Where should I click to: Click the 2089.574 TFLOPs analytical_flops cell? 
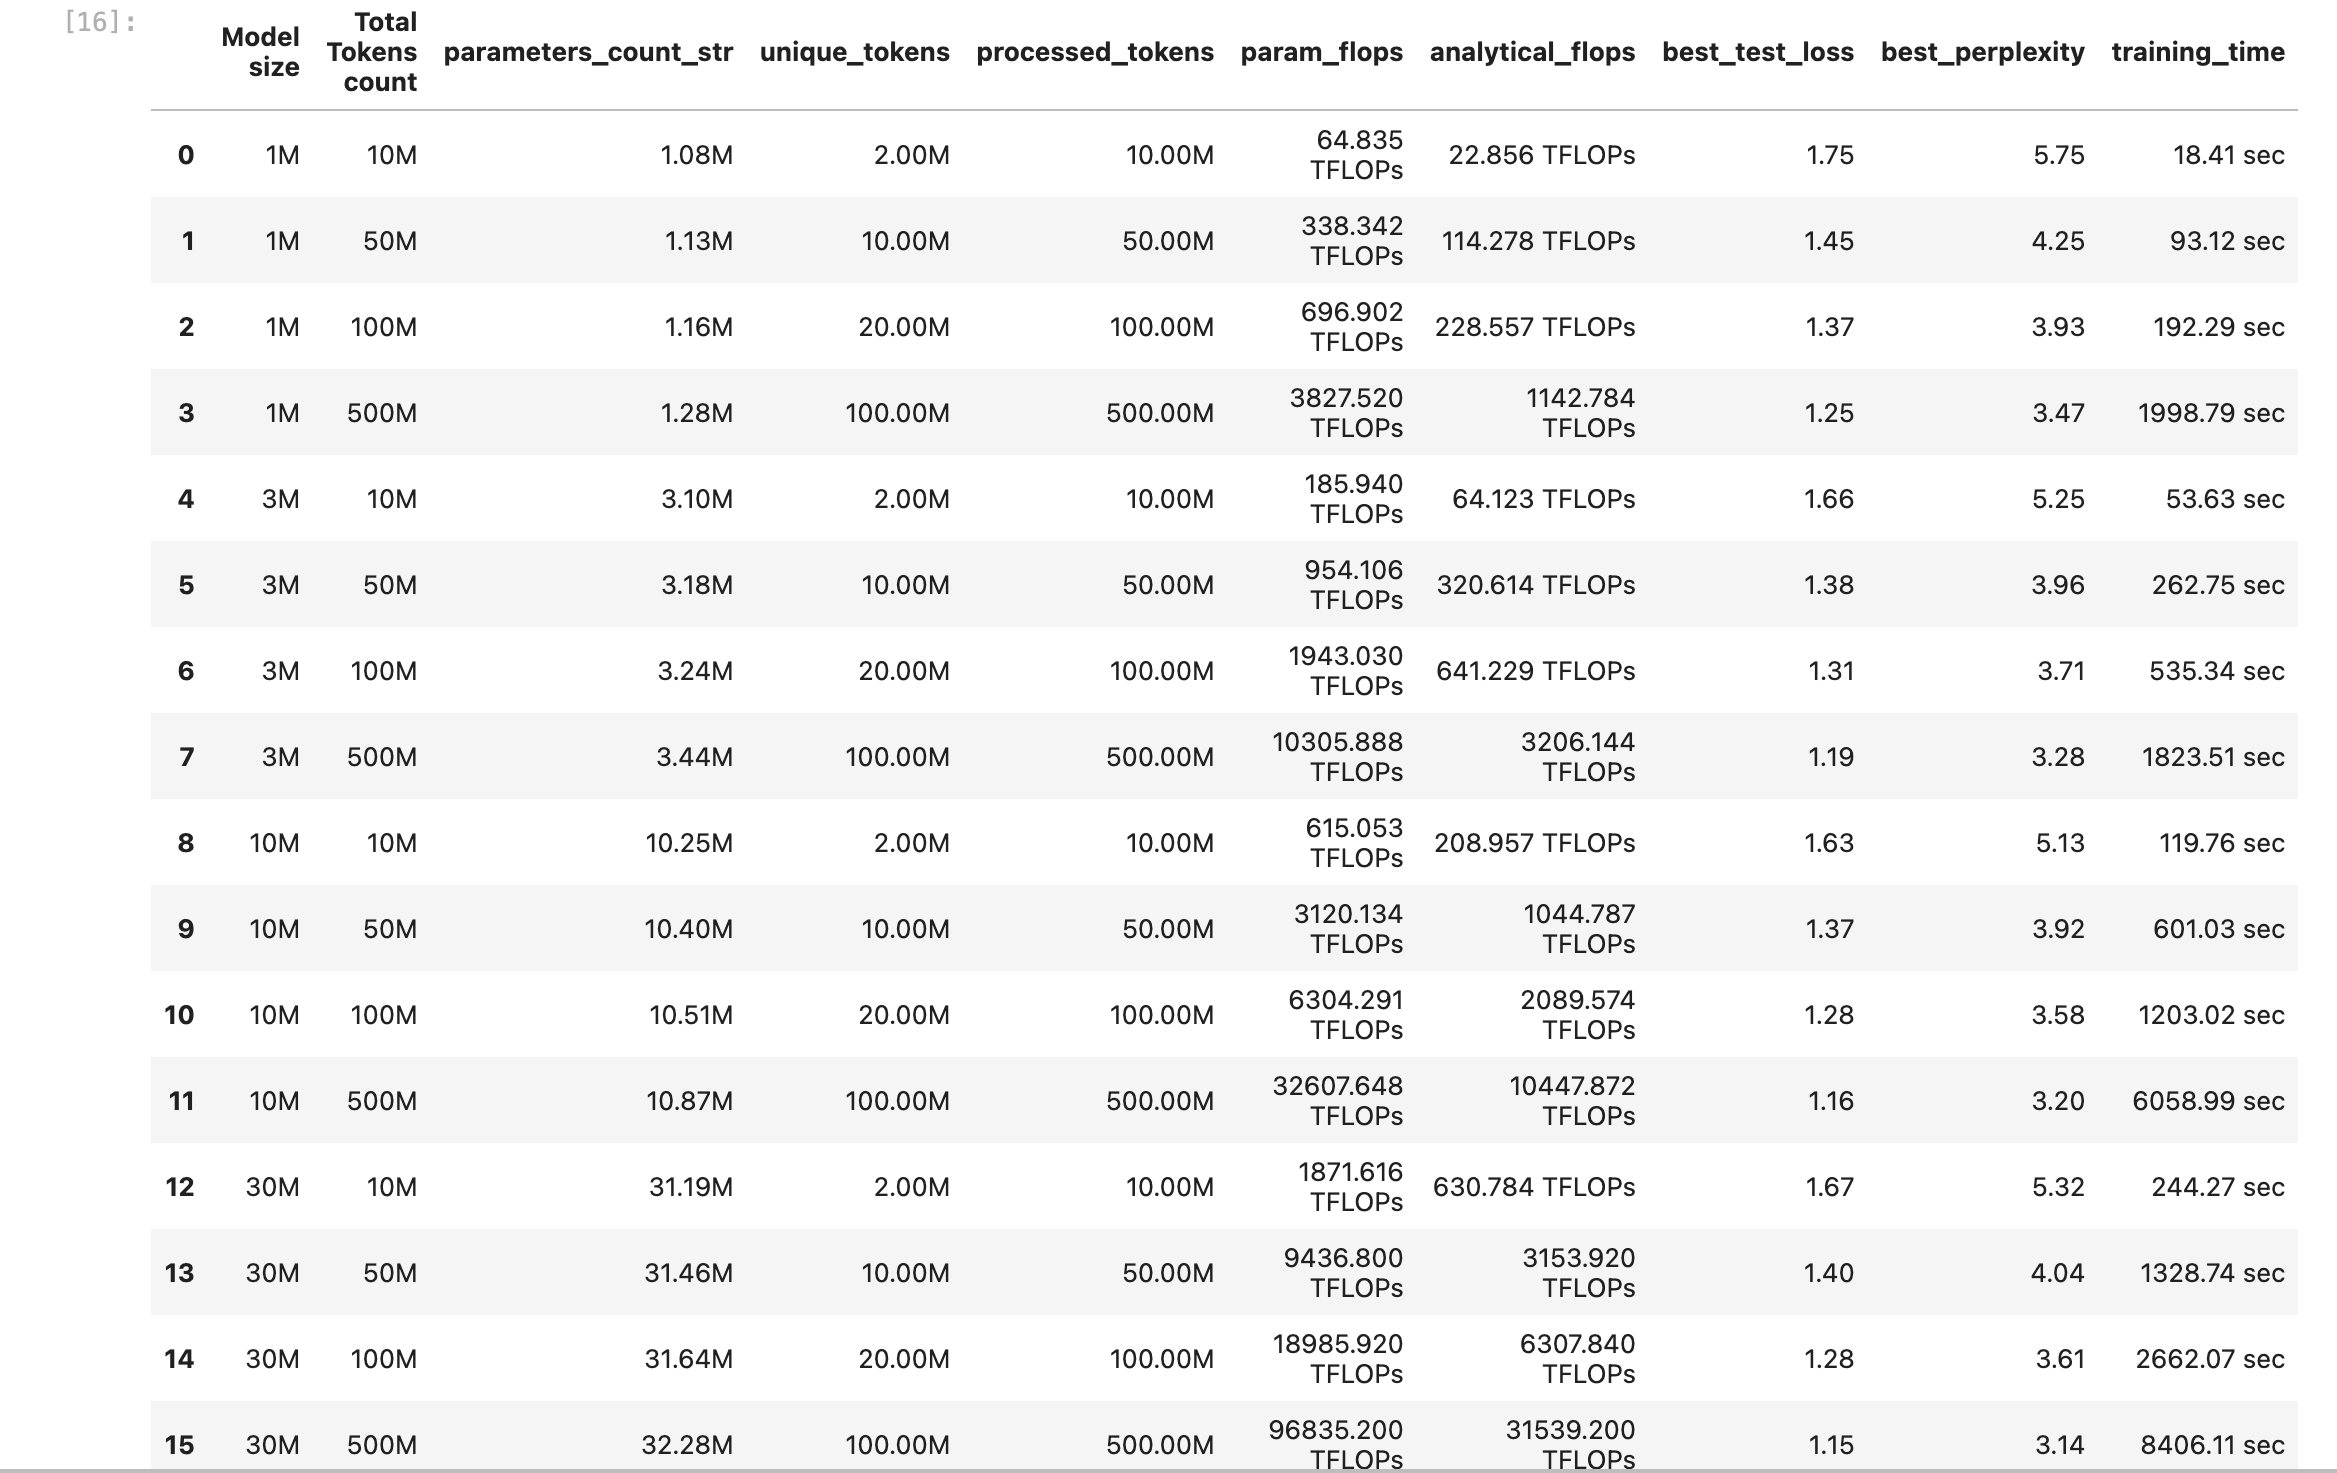[1577, 1015]
